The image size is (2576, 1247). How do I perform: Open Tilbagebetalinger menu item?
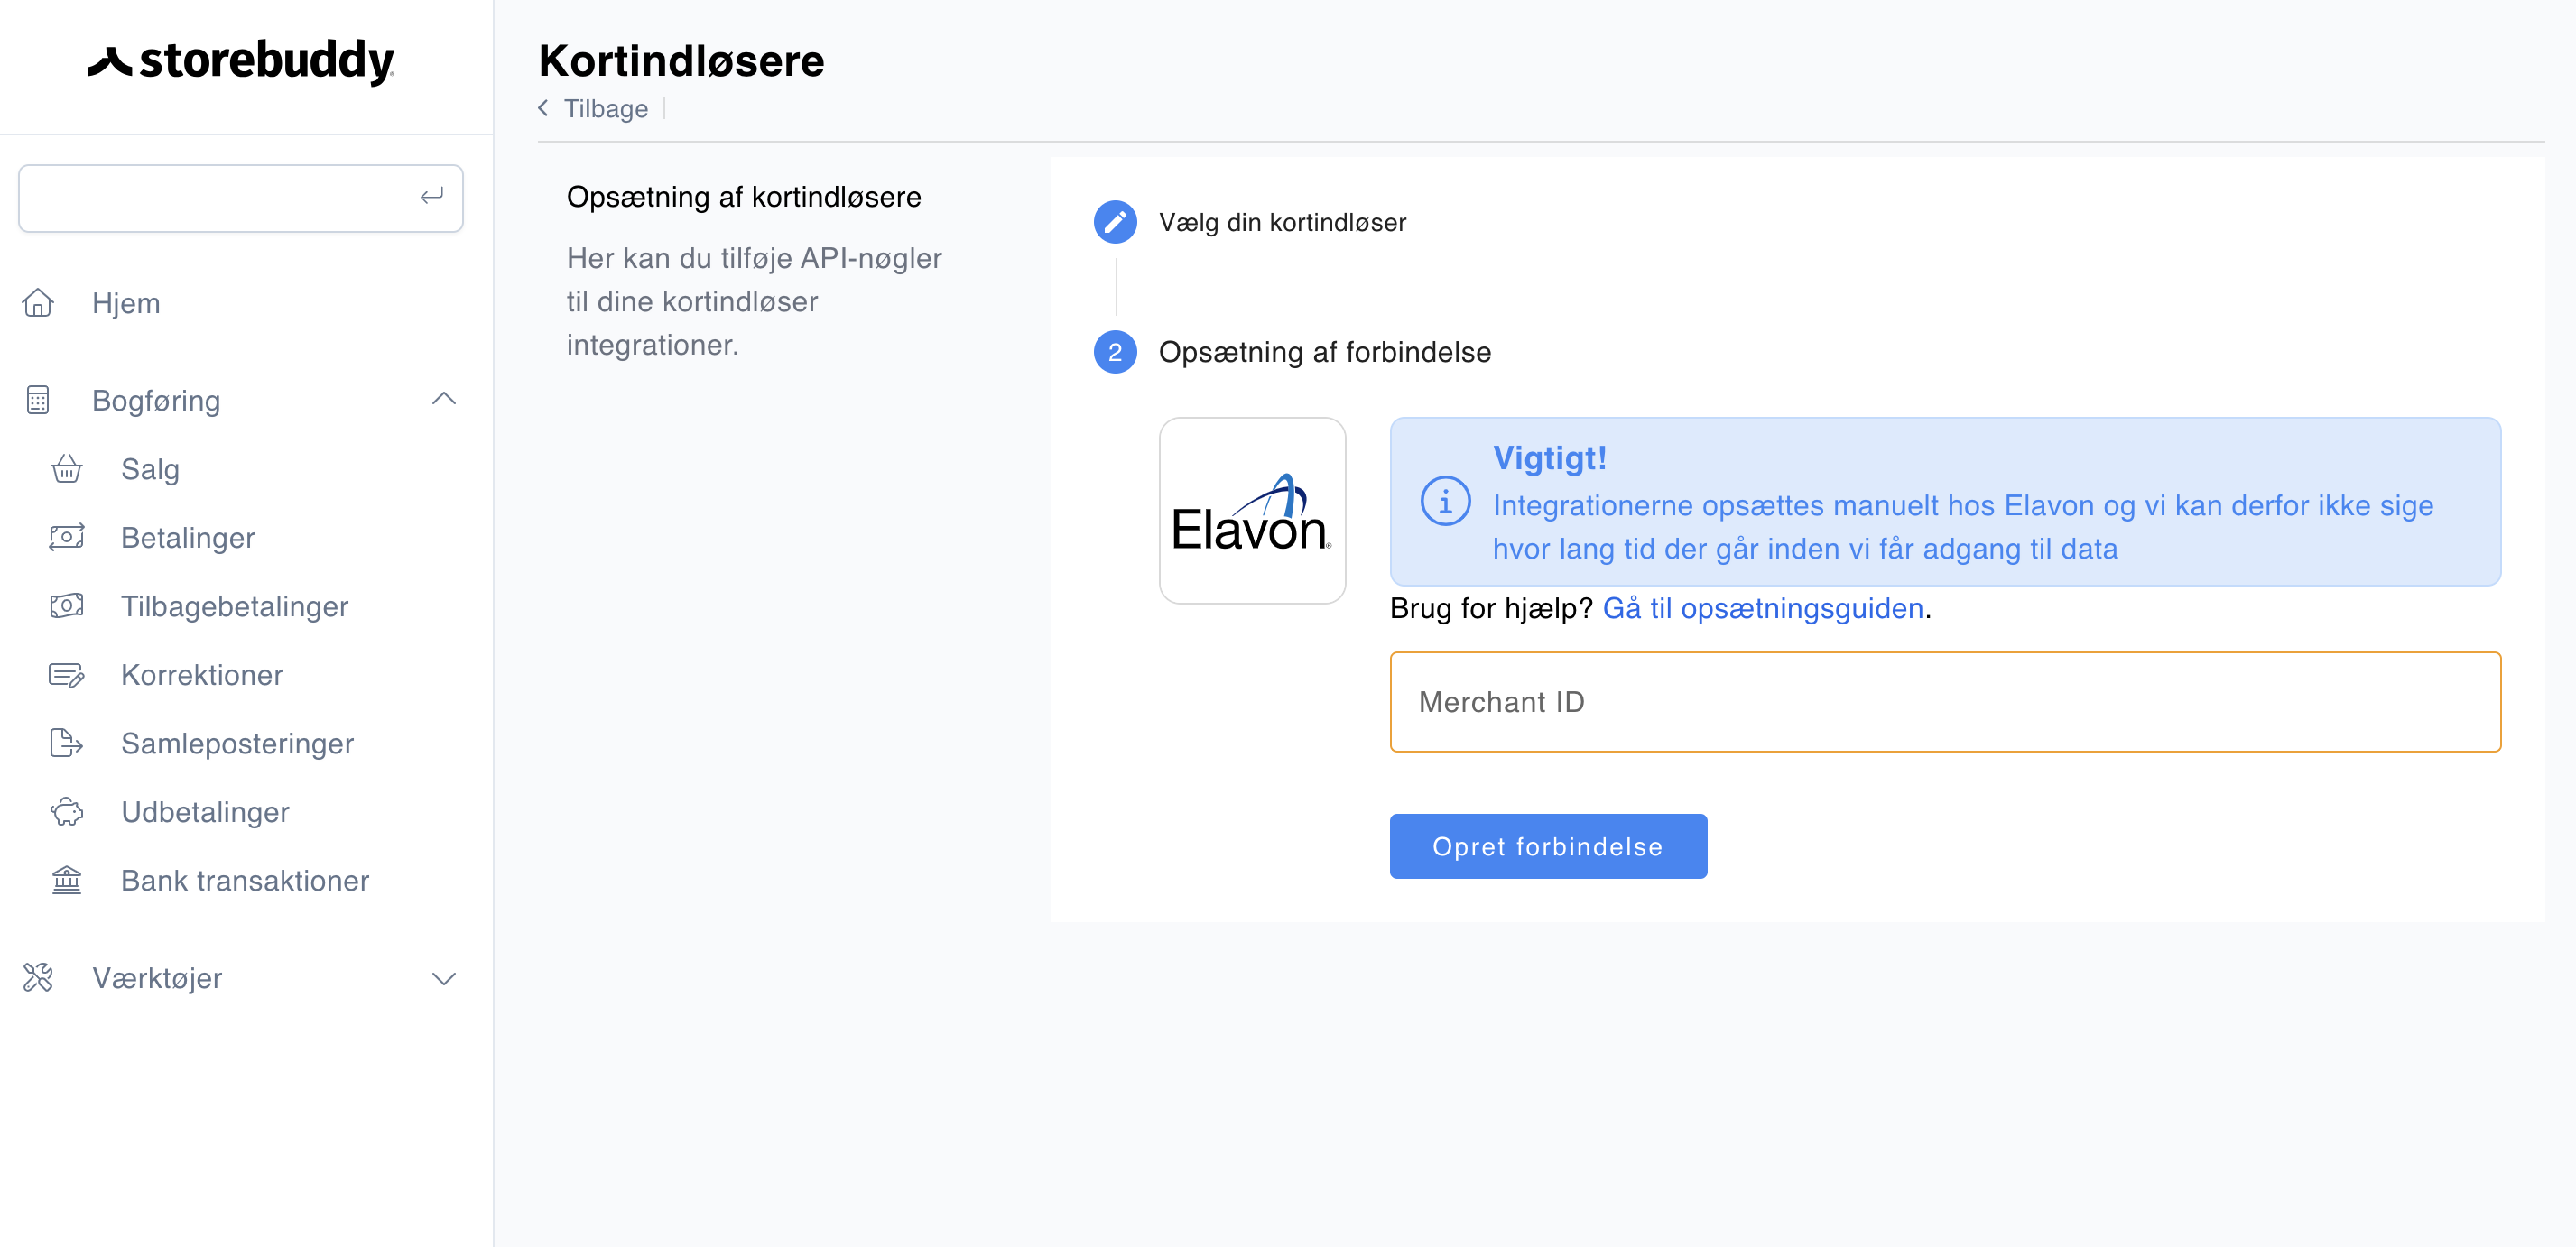coord(235,606)
